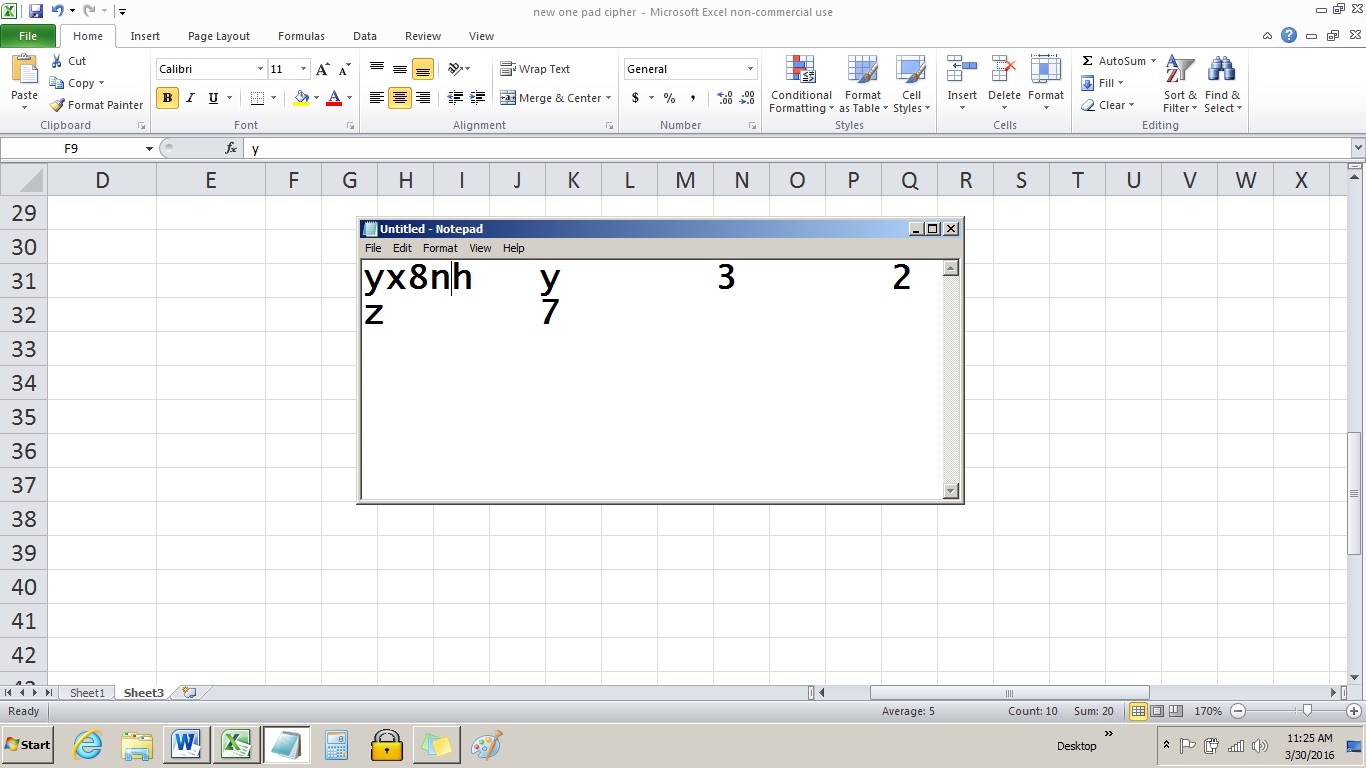Screen dimensions: 1366x768
Task: Open the General number format dropdown
Action: tap(750, 69)
